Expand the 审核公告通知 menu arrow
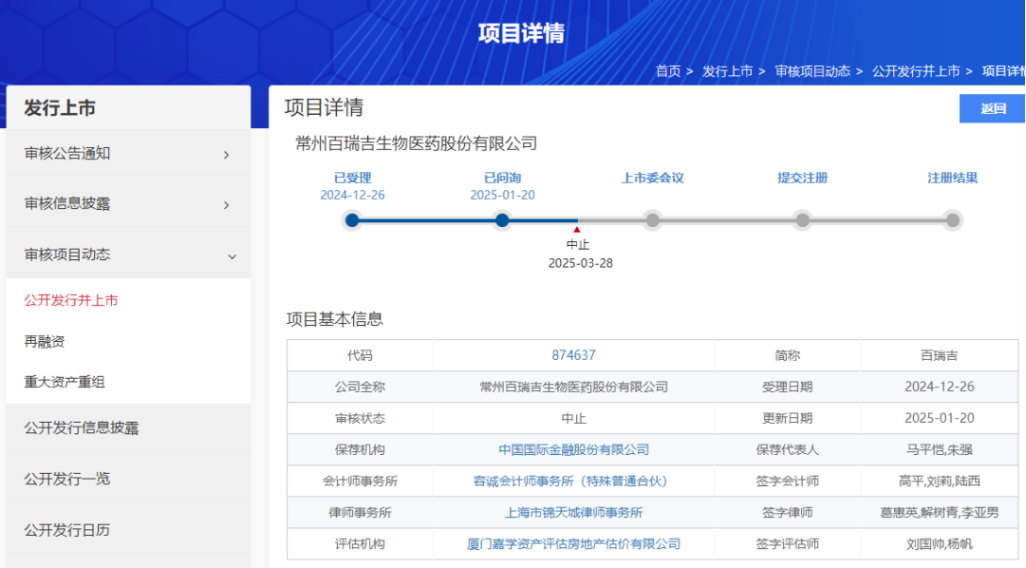Screen dimensions: 1026x568 (x=226, y=155)
